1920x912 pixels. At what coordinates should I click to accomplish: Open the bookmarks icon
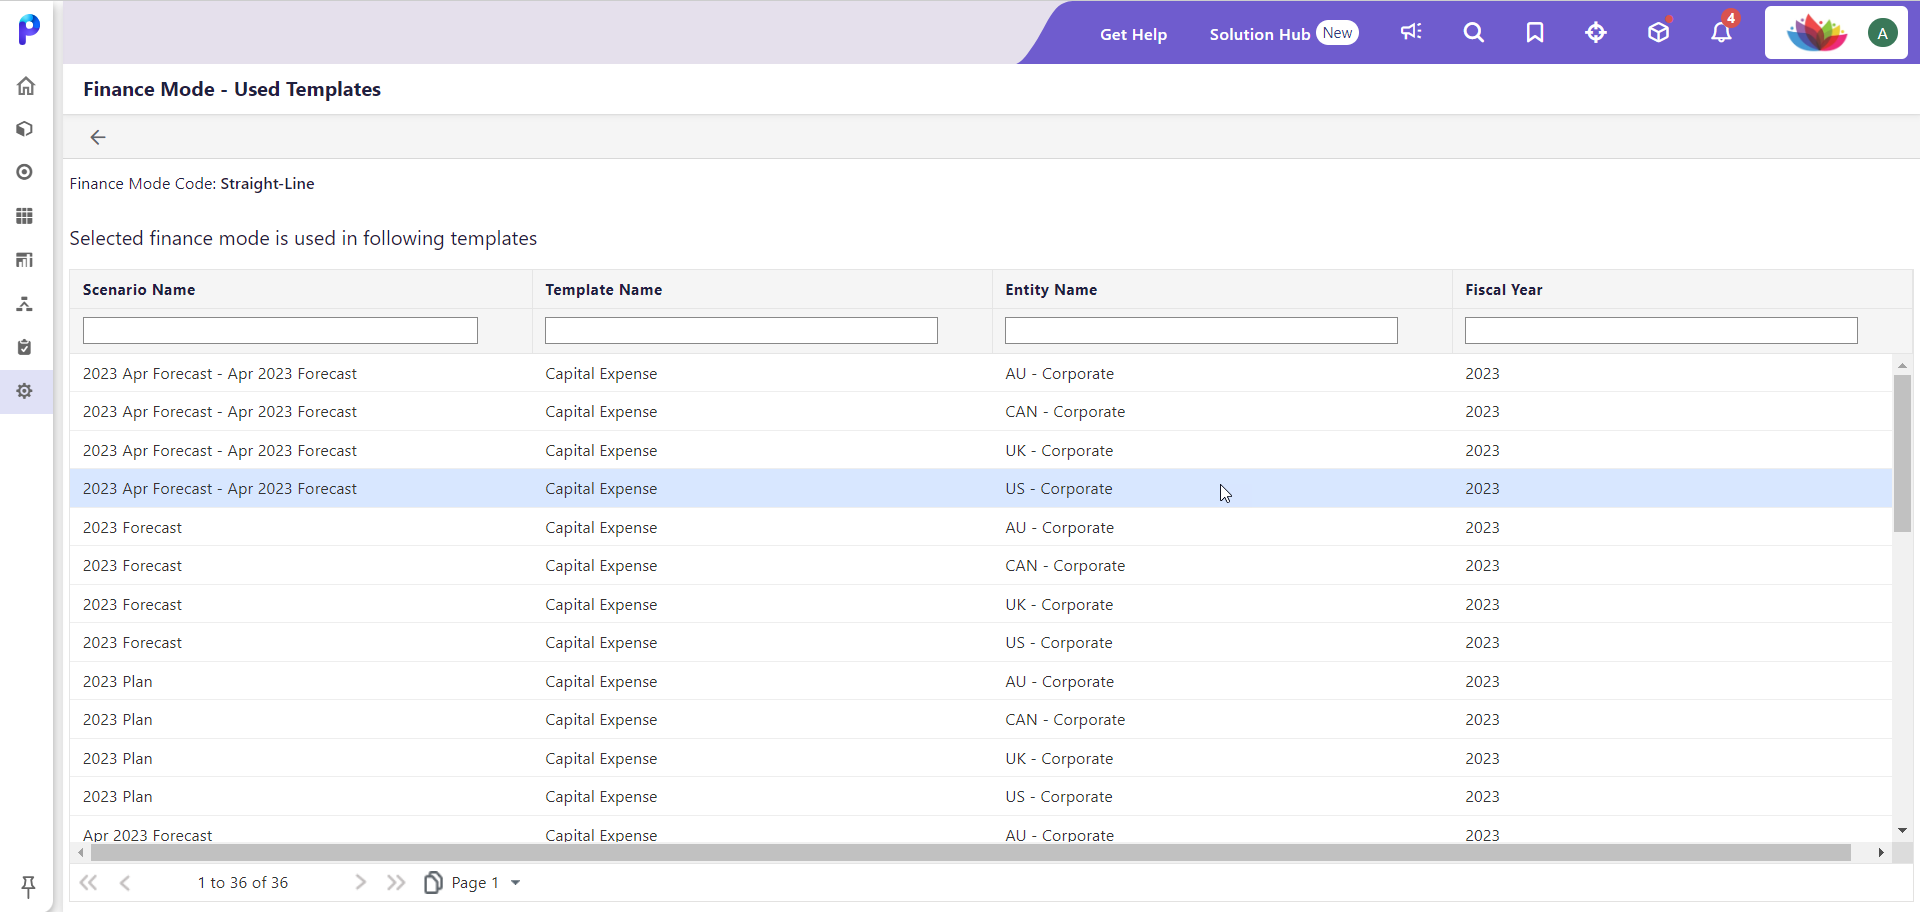click(x=1535, y=33)
